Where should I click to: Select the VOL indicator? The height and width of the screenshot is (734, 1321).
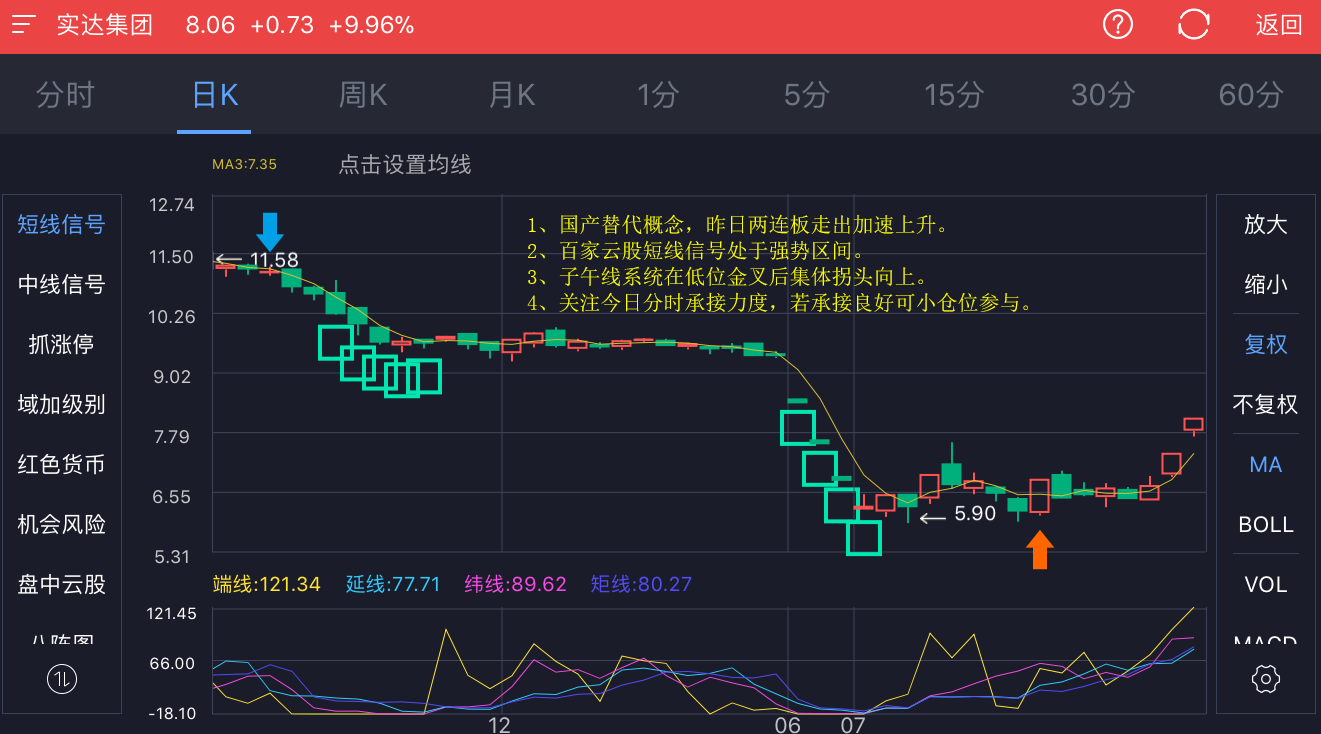[1265, 584]
